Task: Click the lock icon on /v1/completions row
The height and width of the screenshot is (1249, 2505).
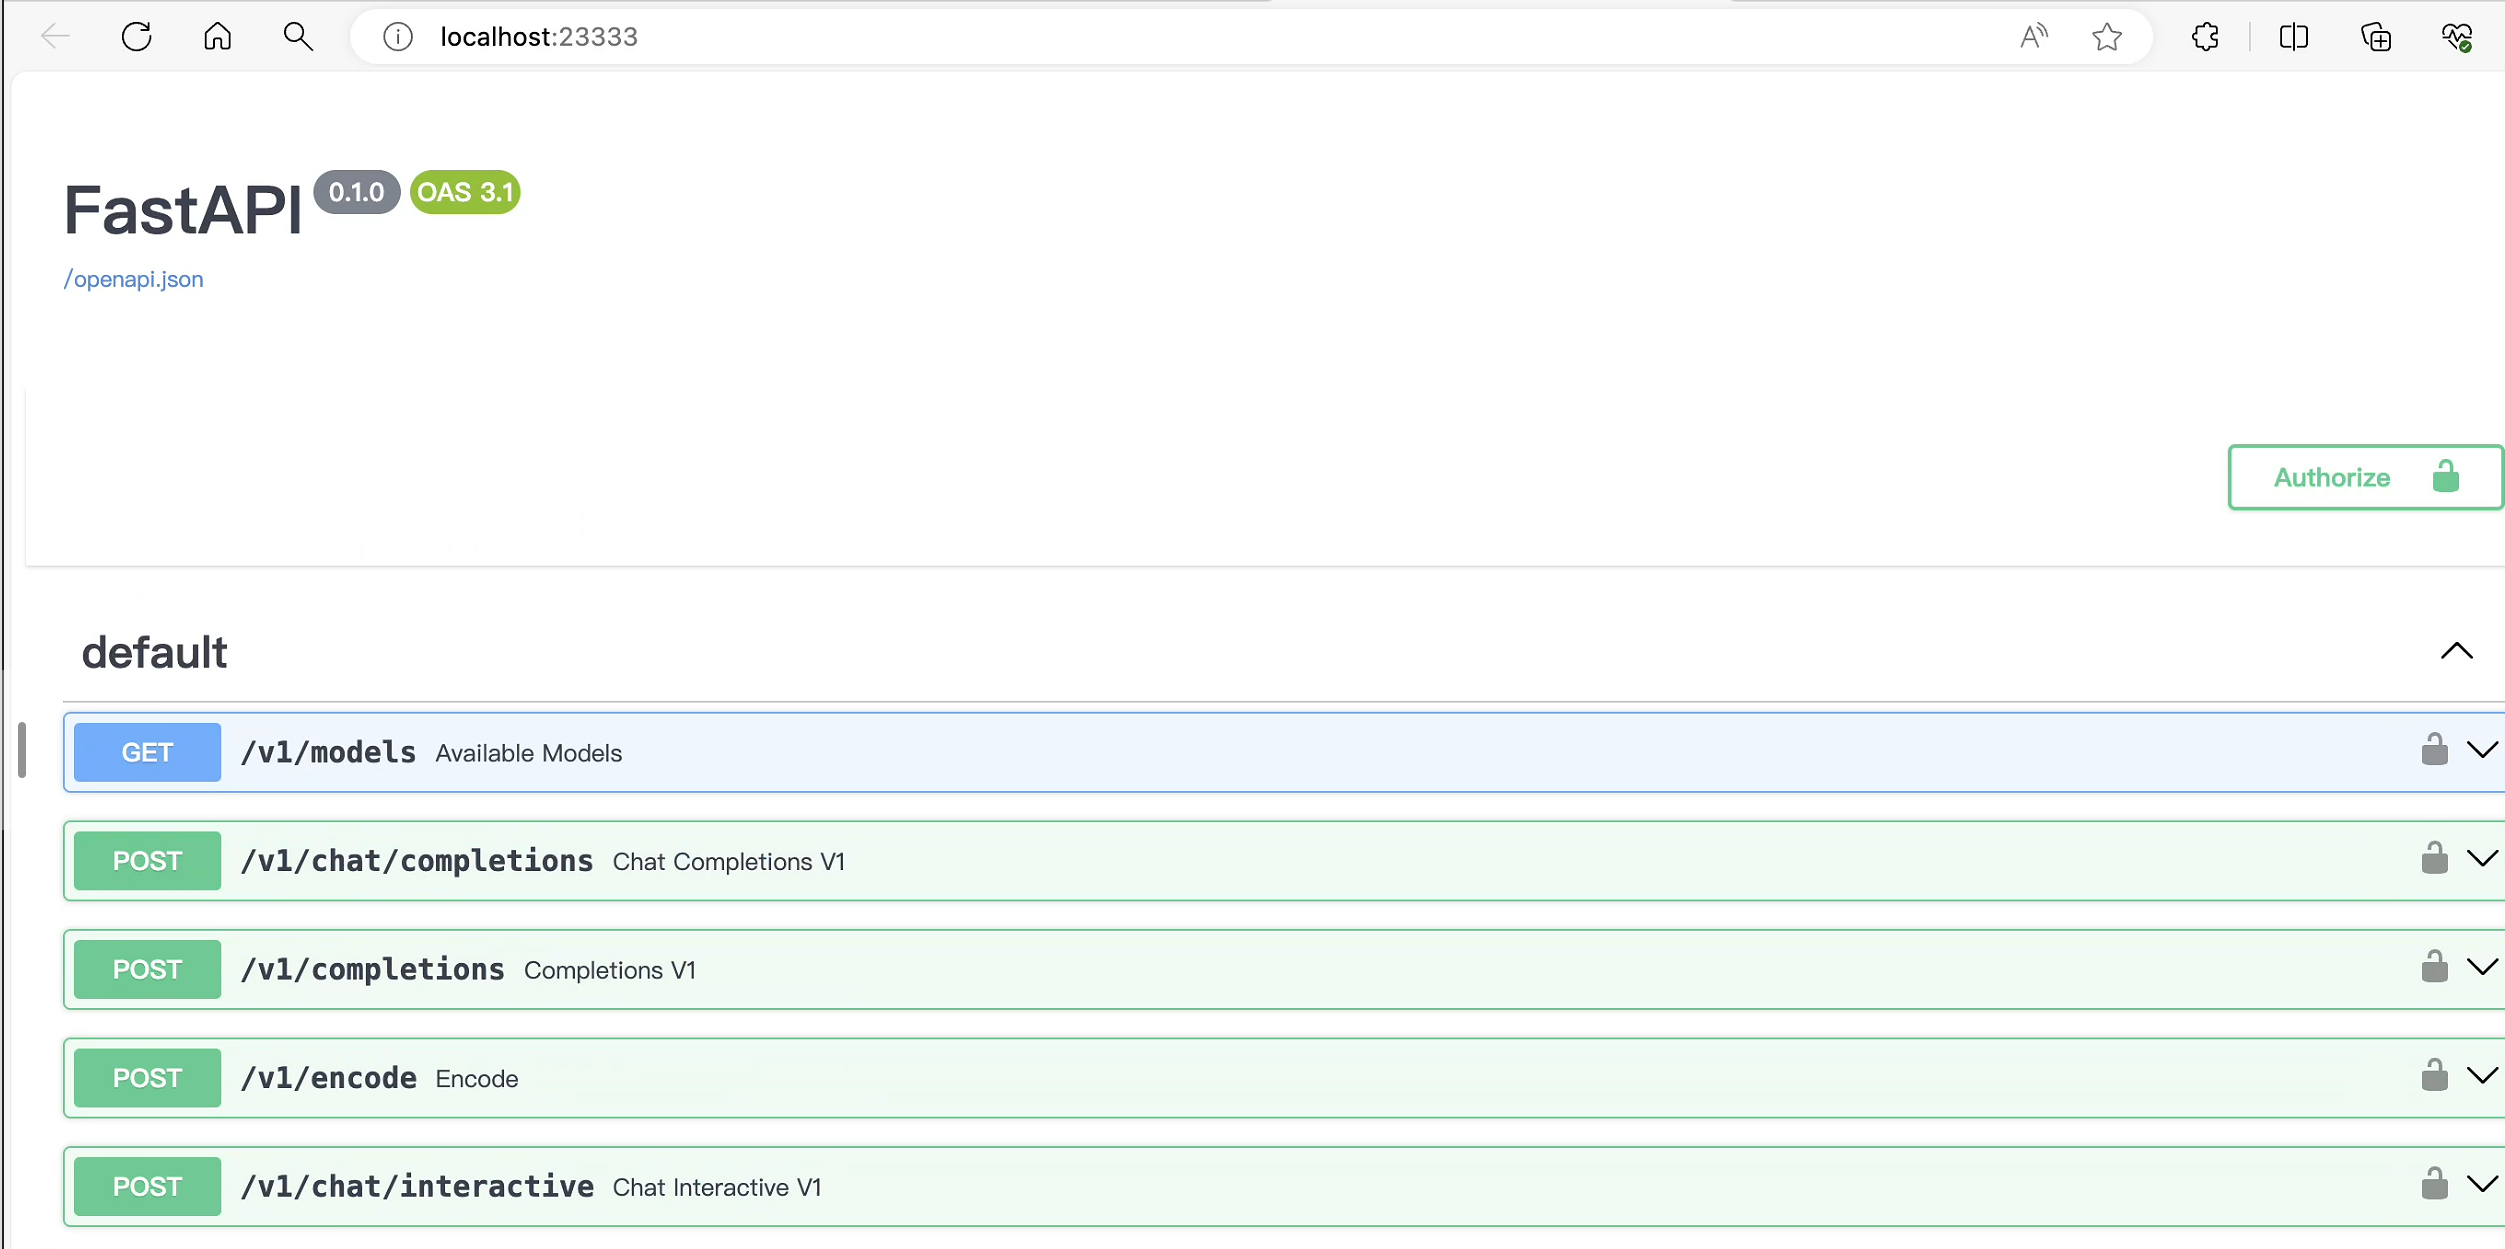Action: tap(2434, 966)
